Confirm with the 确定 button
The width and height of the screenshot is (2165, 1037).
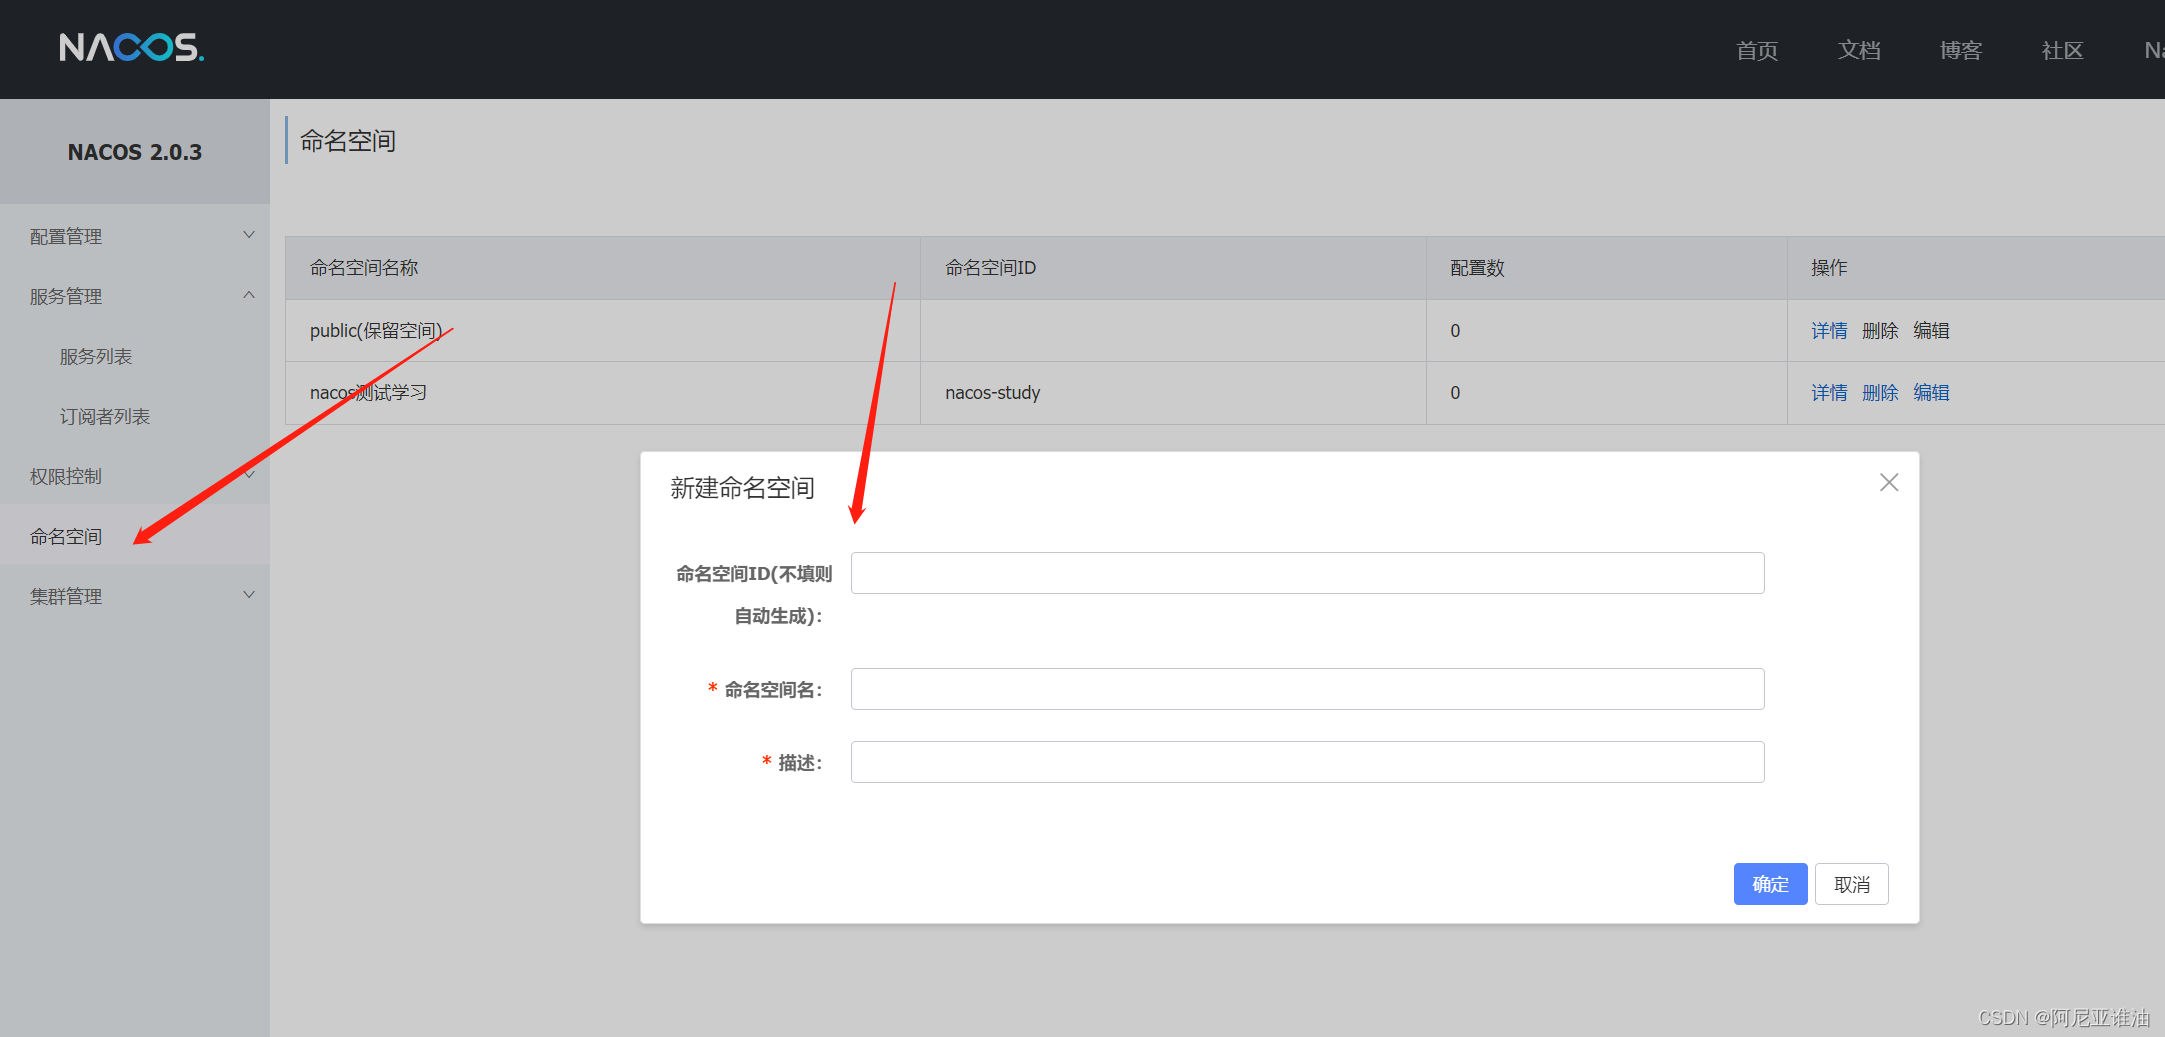1770,884
